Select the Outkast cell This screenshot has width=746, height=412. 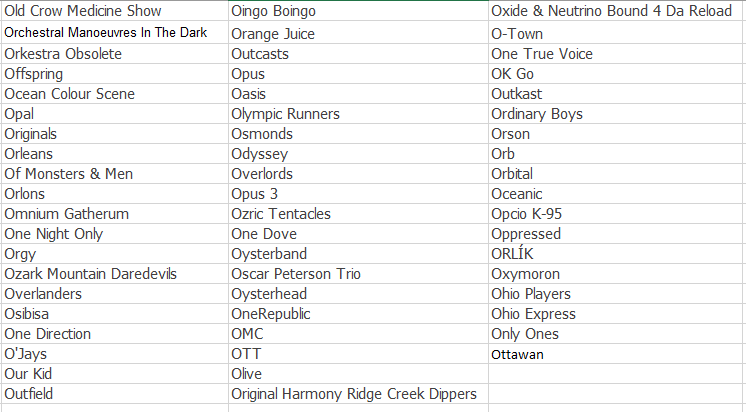click(615, 94)
